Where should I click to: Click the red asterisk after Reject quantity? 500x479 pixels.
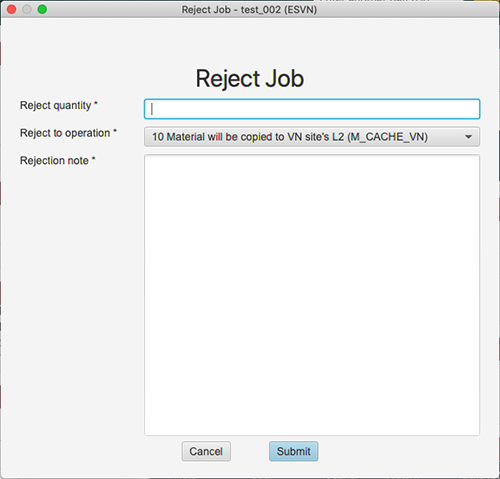click(96, 103)
